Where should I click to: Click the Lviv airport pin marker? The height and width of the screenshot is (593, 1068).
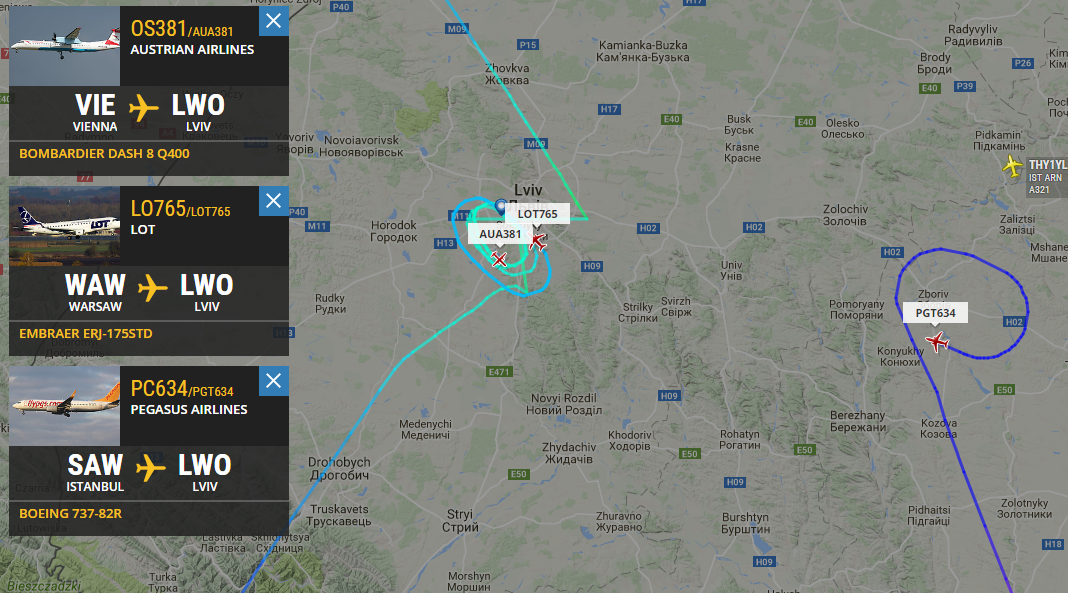point(501,207)
